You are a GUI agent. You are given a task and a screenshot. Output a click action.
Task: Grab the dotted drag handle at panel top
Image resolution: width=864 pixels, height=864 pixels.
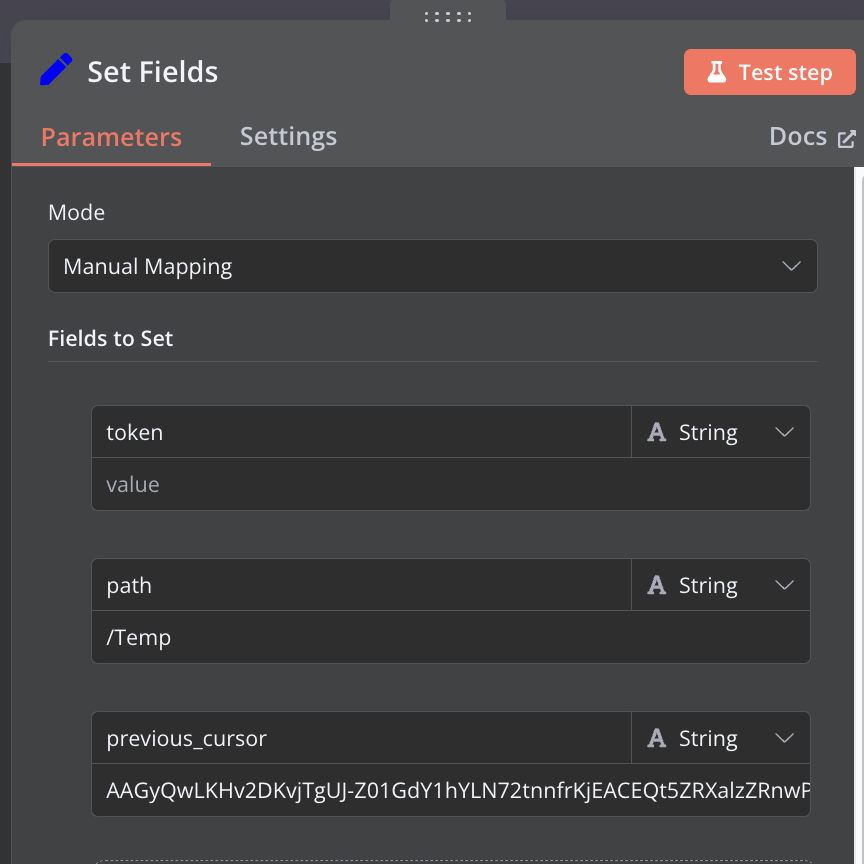coord(447,17)
